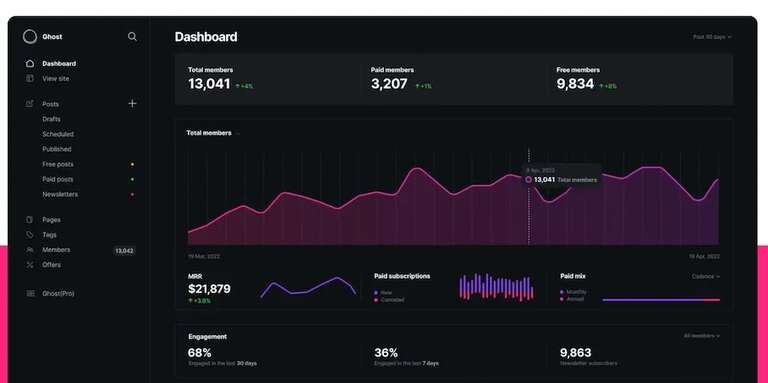Click the Tags icon in the sidebar
This screenshot has width=768, height=383.
[x=30, y=235]
